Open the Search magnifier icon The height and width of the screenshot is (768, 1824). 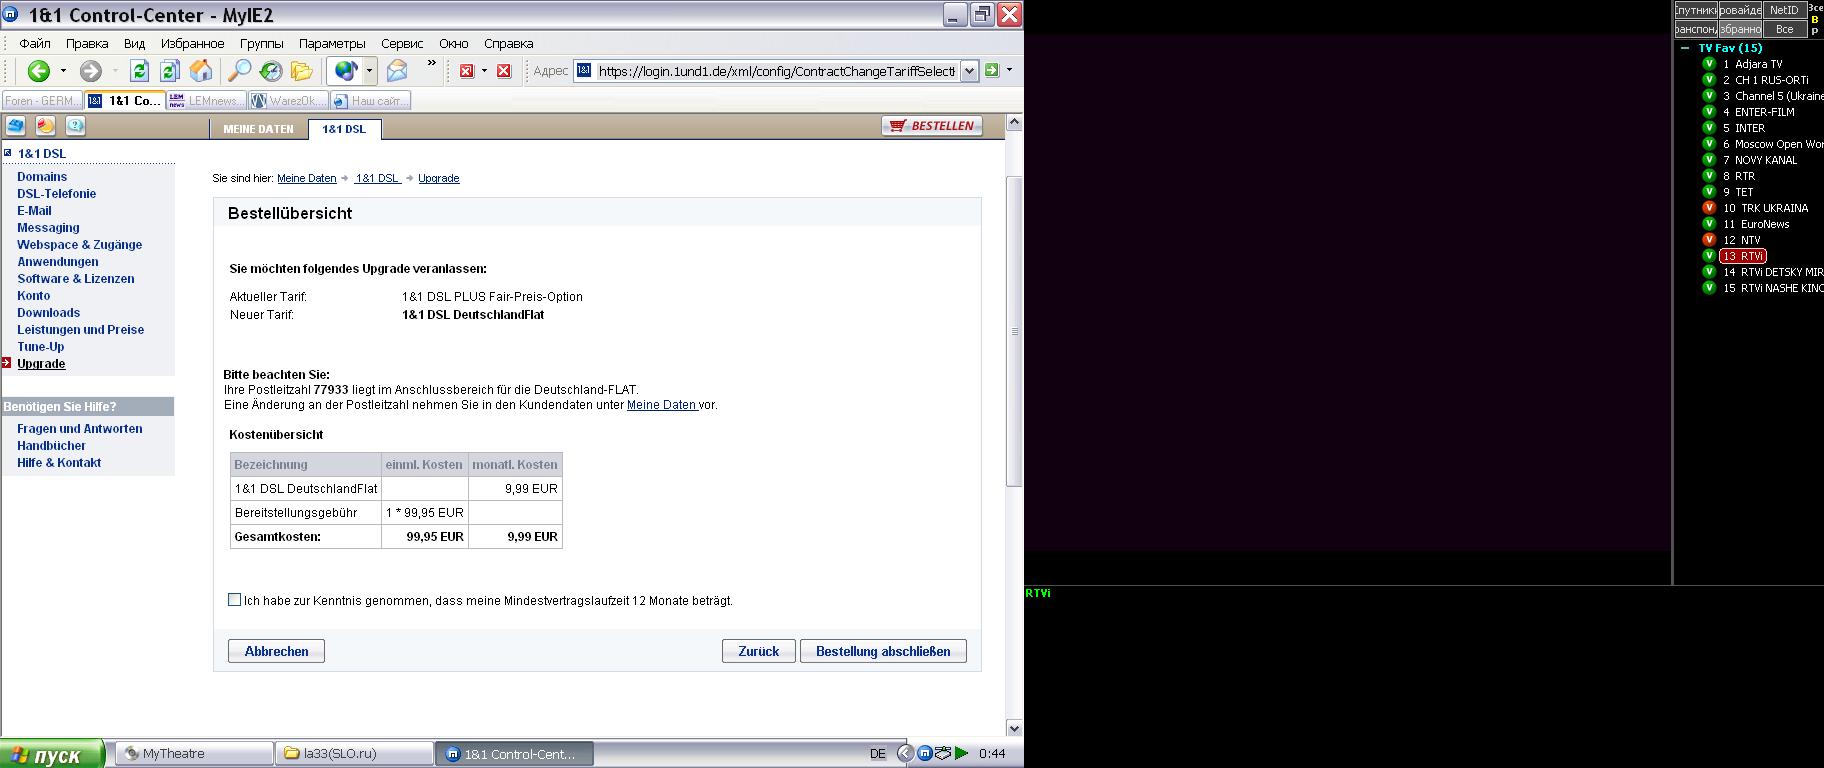click(239, 71)
